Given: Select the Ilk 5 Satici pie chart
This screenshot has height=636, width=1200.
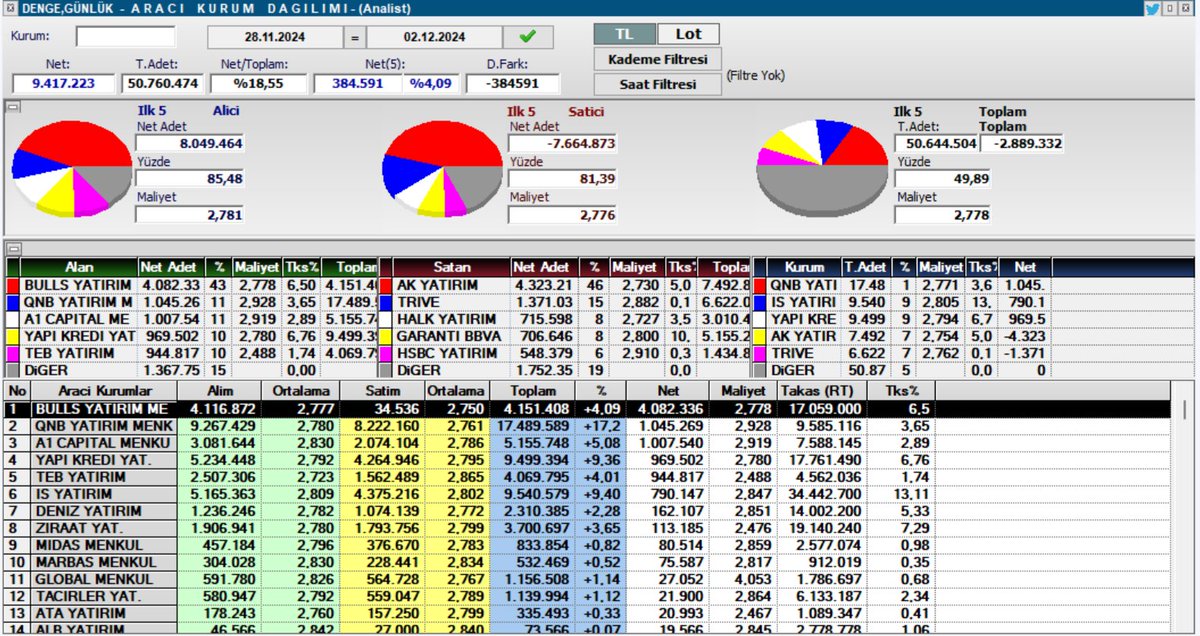Looking at the screenshot, I should tap(442, 167).
